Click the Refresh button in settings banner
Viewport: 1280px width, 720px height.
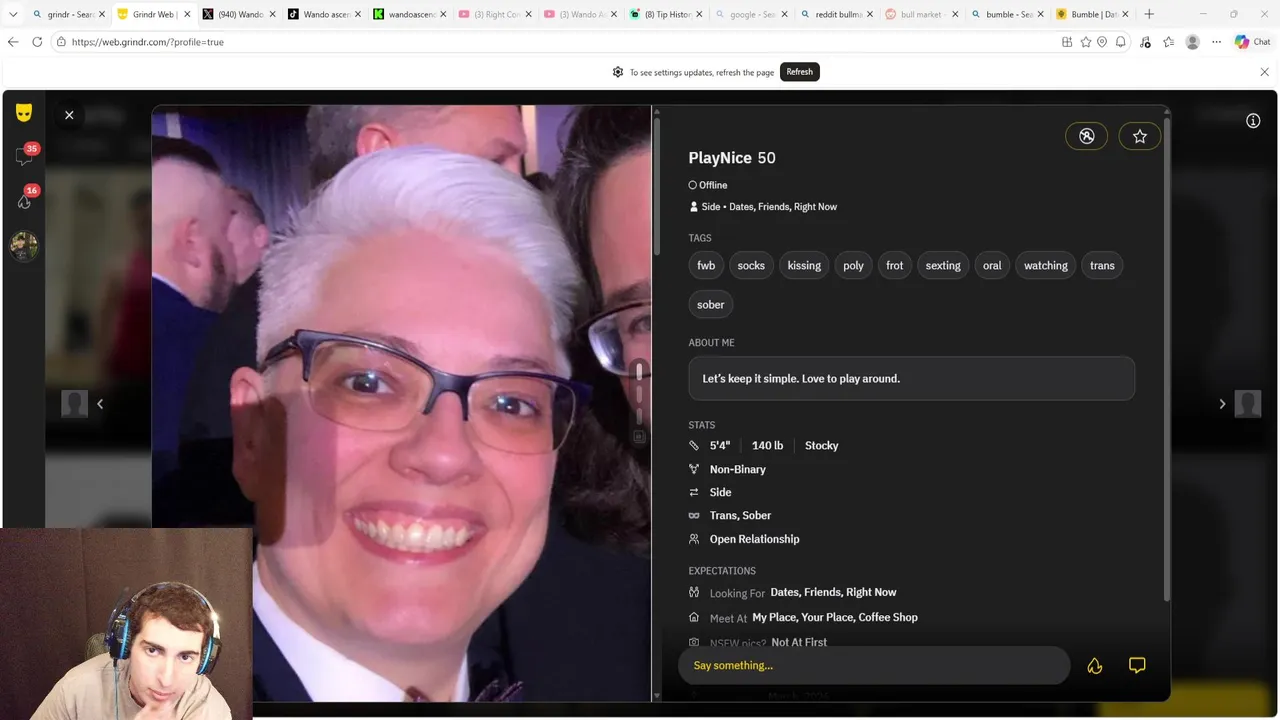coord(799,72)
